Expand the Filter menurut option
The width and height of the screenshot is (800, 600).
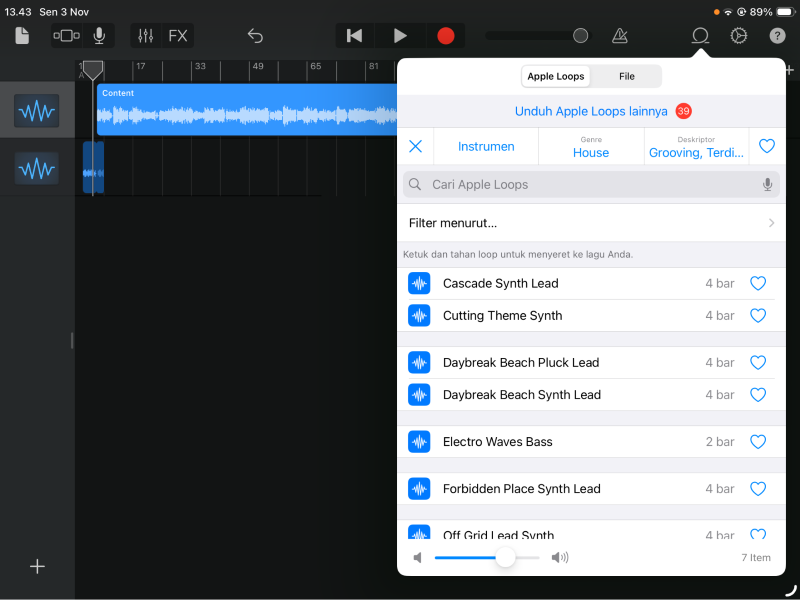pyautogui.click(x=591, y=223)
